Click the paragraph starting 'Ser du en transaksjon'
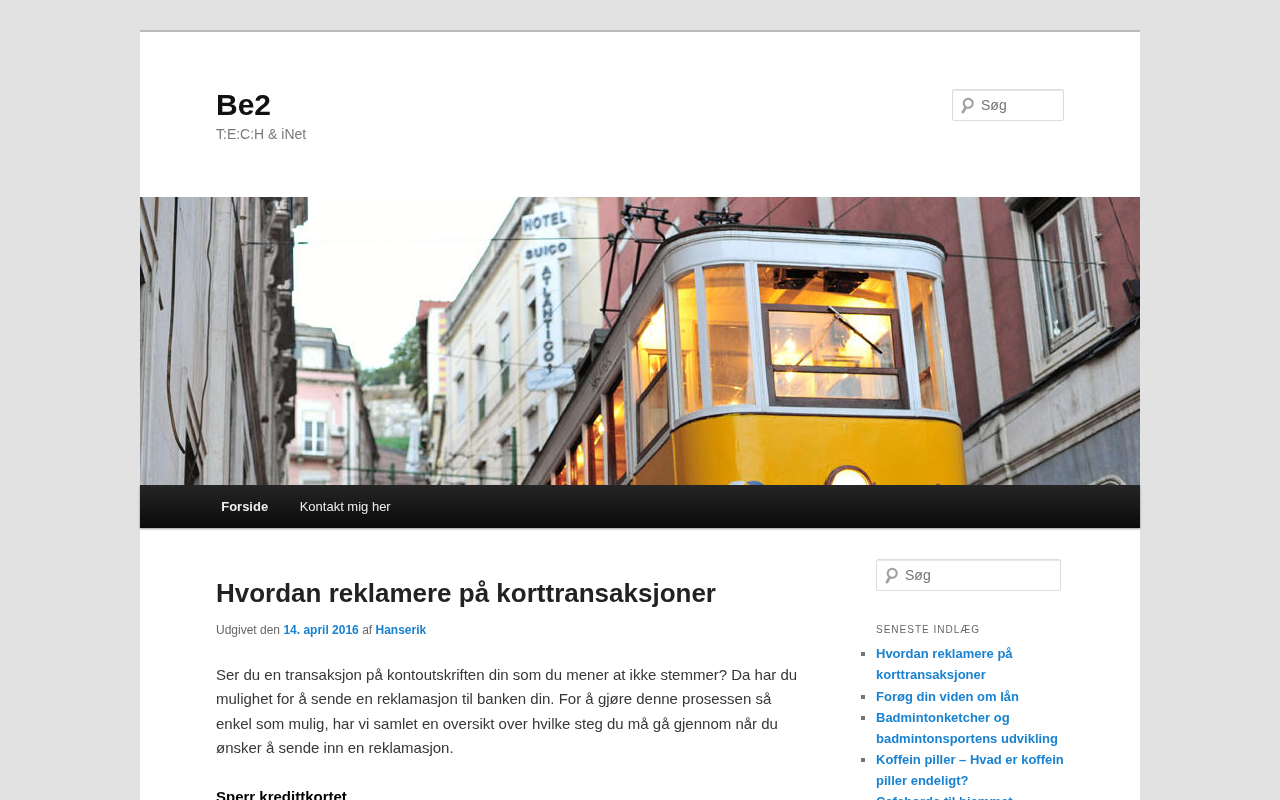Screen dimensions: 1280x800 (507, 711)
